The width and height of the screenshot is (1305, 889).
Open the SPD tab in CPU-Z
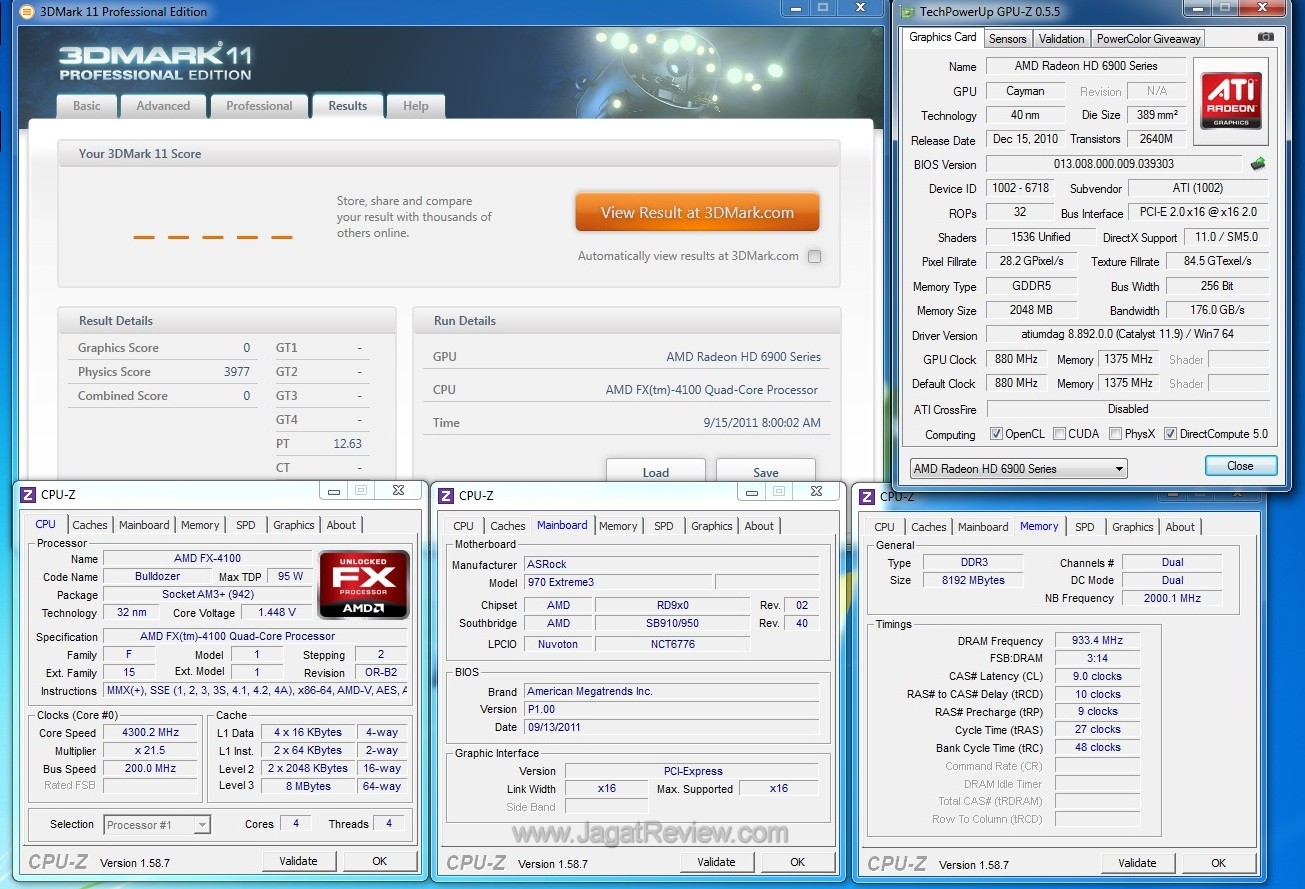(246, 524)
